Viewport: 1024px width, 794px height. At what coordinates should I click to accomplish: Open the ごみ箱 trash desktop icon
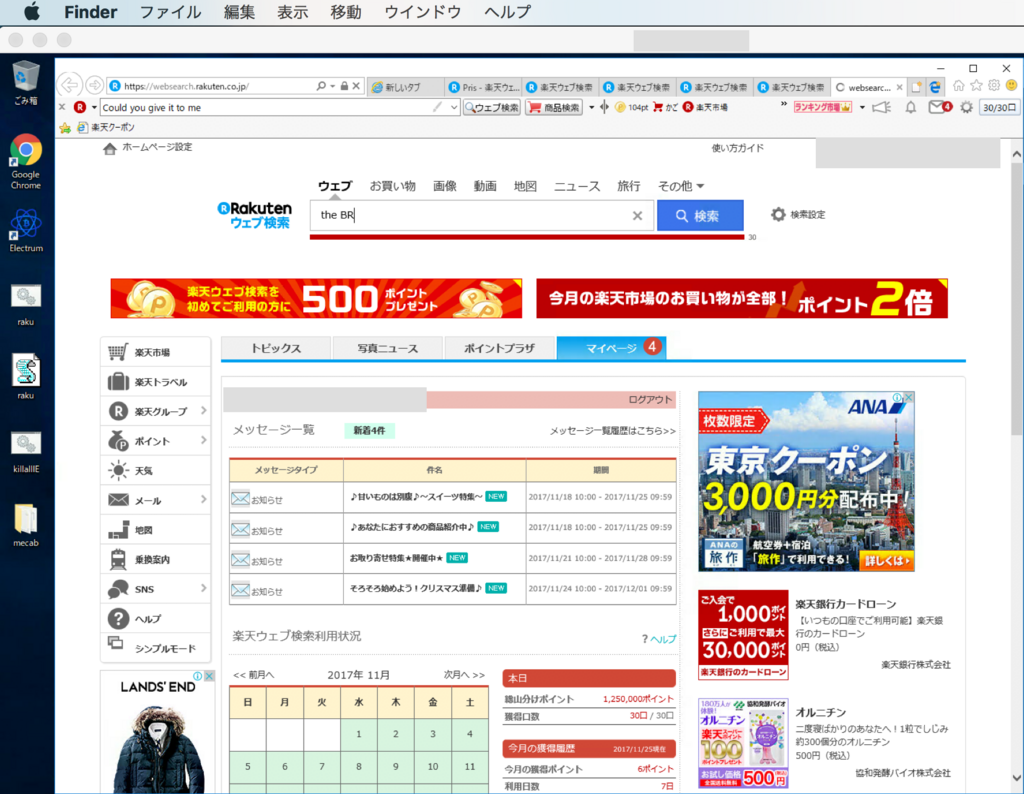[25, 82]
